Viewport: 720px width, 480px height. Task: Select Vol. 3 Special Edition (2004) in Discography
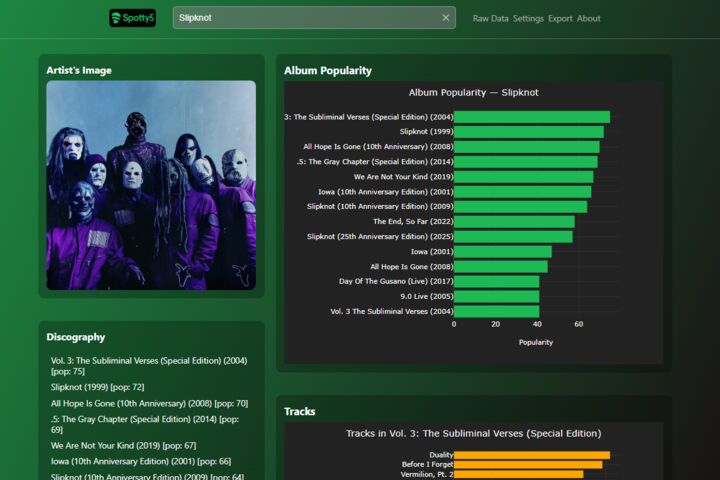coord(149,366)
